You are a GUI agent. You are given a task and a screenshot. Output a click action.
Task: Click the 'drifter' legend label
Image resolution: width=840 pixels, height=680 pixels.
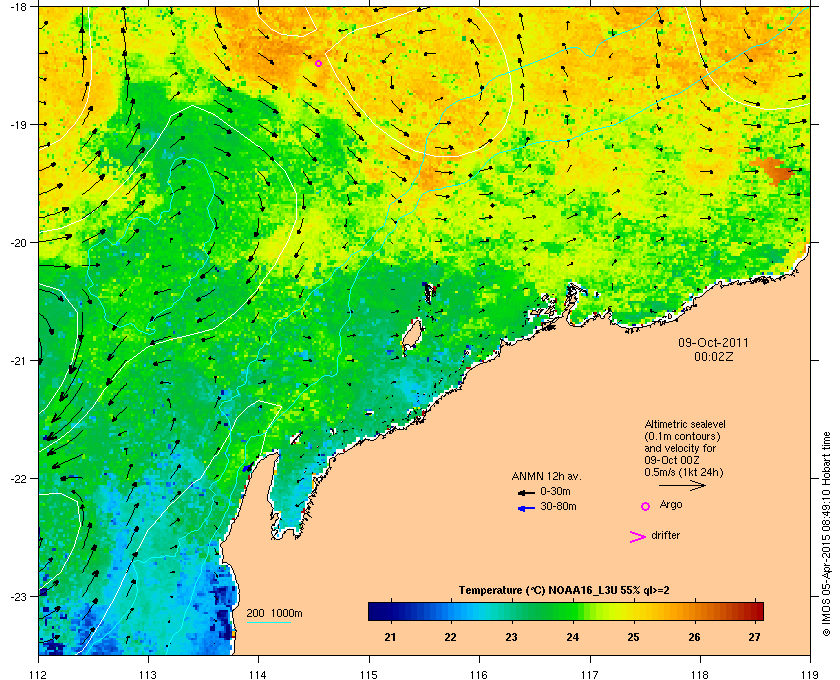(x=665, y=535)
